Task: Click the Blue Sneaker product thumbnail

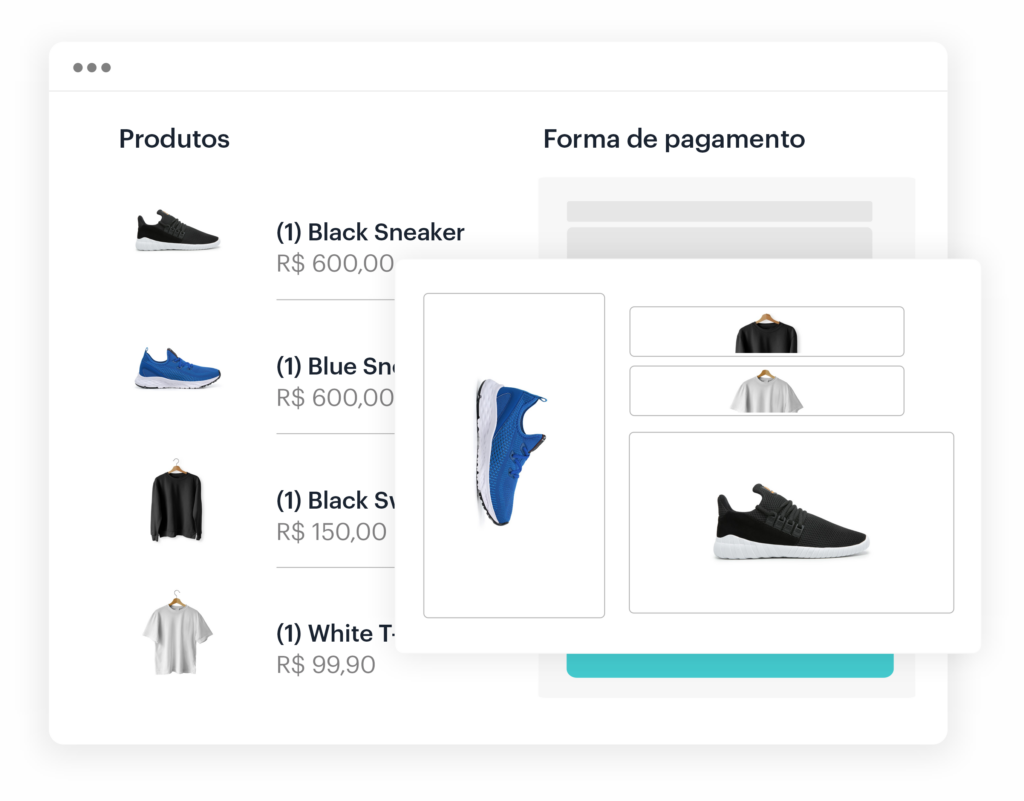Action: [177, 367]
